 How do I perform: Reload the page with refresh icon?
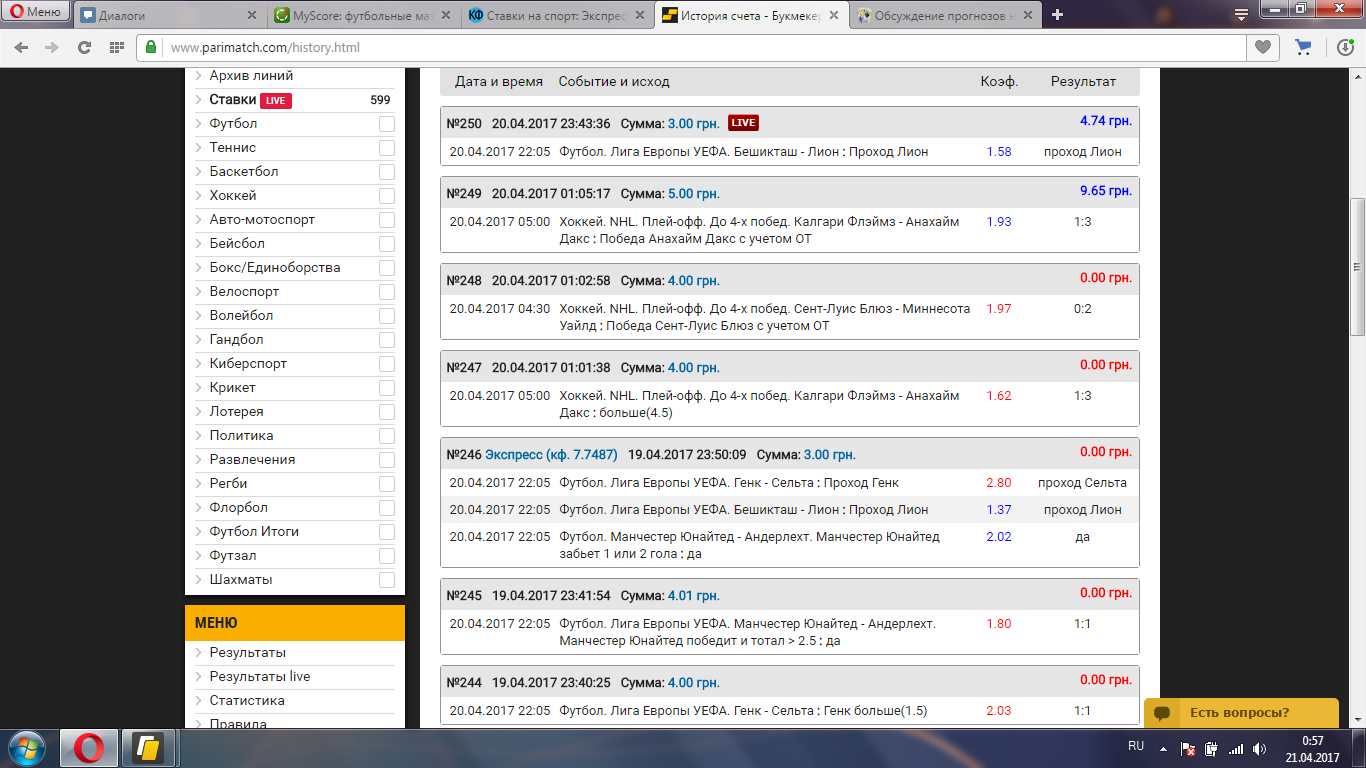84,47
